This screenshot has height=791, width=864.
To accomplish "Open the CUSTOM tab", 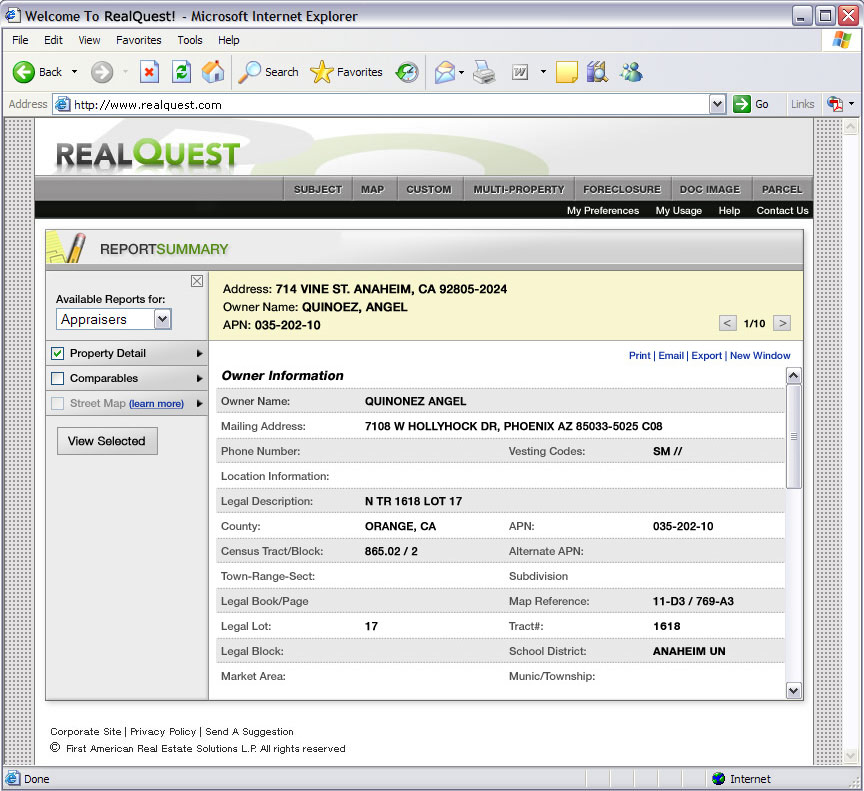I will click(x=429, y=189).
